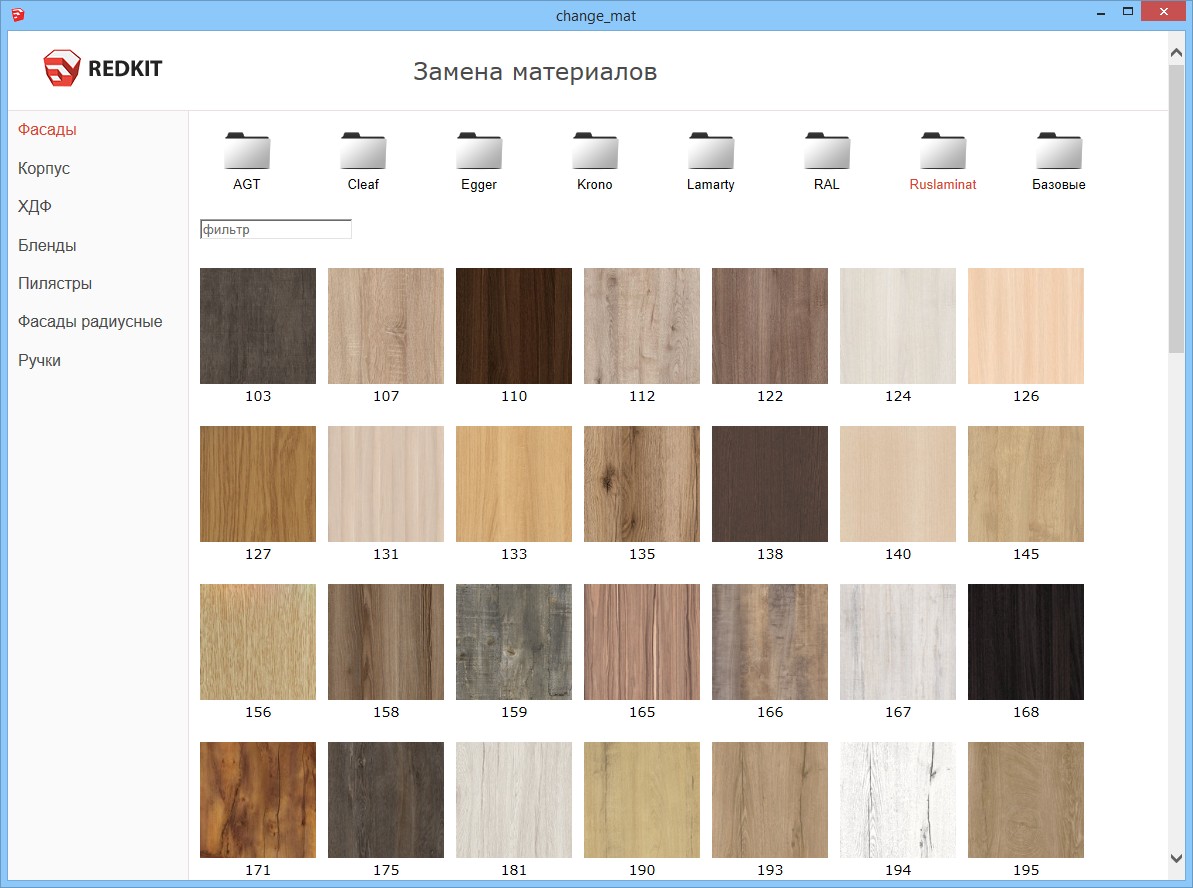1193x888 pixels.
Task: Open the Cleaf folder icon
Action: click(x=363, y=150)
